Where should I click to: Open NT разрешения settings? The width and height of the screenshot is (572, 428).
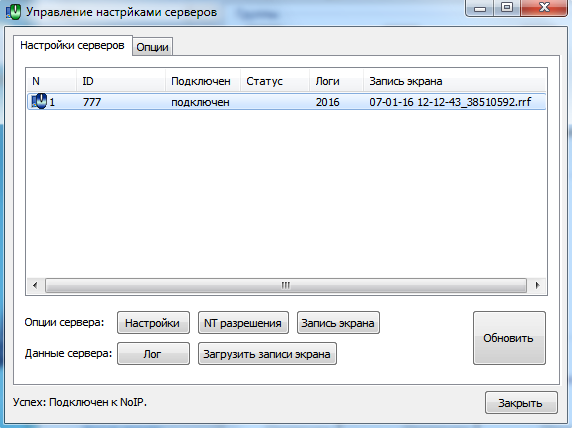(x=243, y=323)
